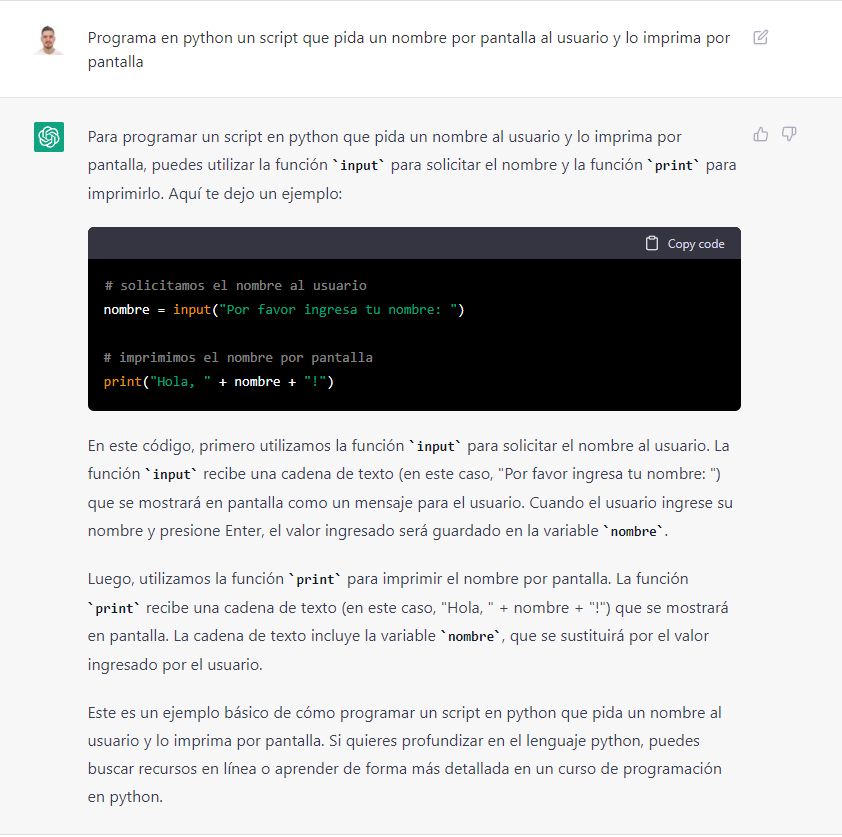Click the edit message pencil icon
Viewport: 842px width, 837px height.
(x=760, y=38)
